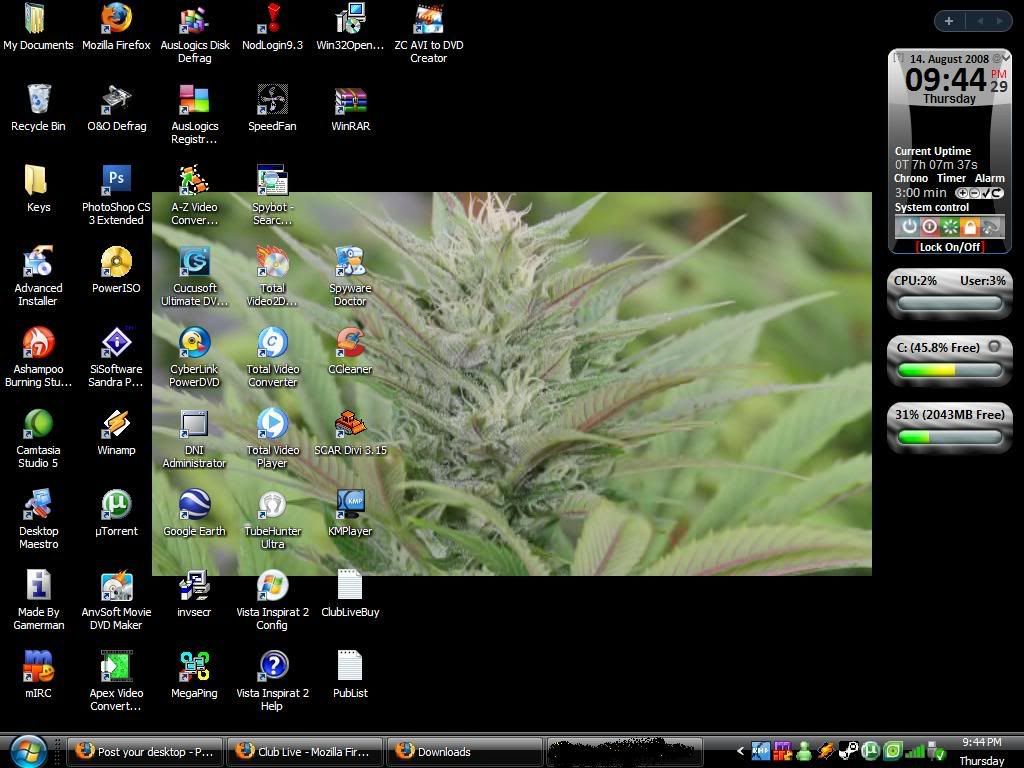This screenshot has width=1024, height=768.
Task: Open the Winamp desktop shortcut
Action: pyautogui.click(x=116, y=425)
